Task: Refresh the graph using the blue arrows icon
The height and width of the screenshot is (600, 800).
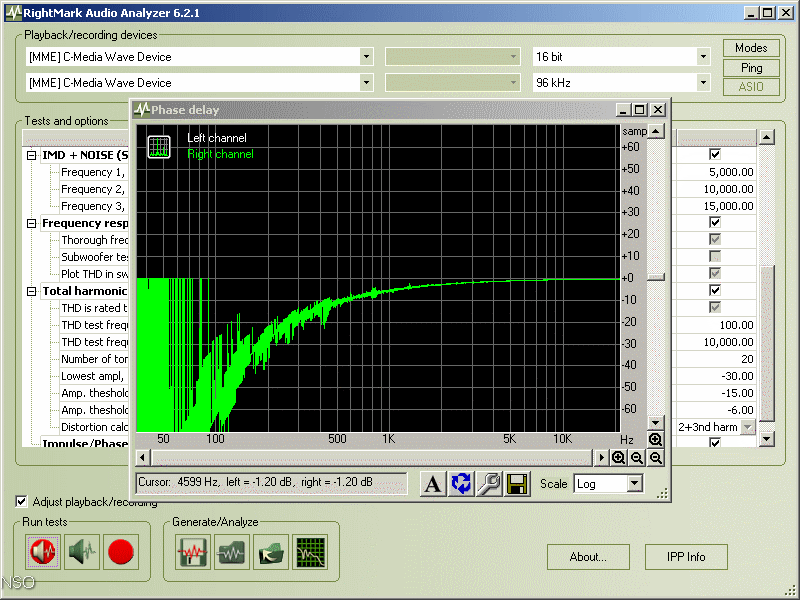Action: (461, 483)
